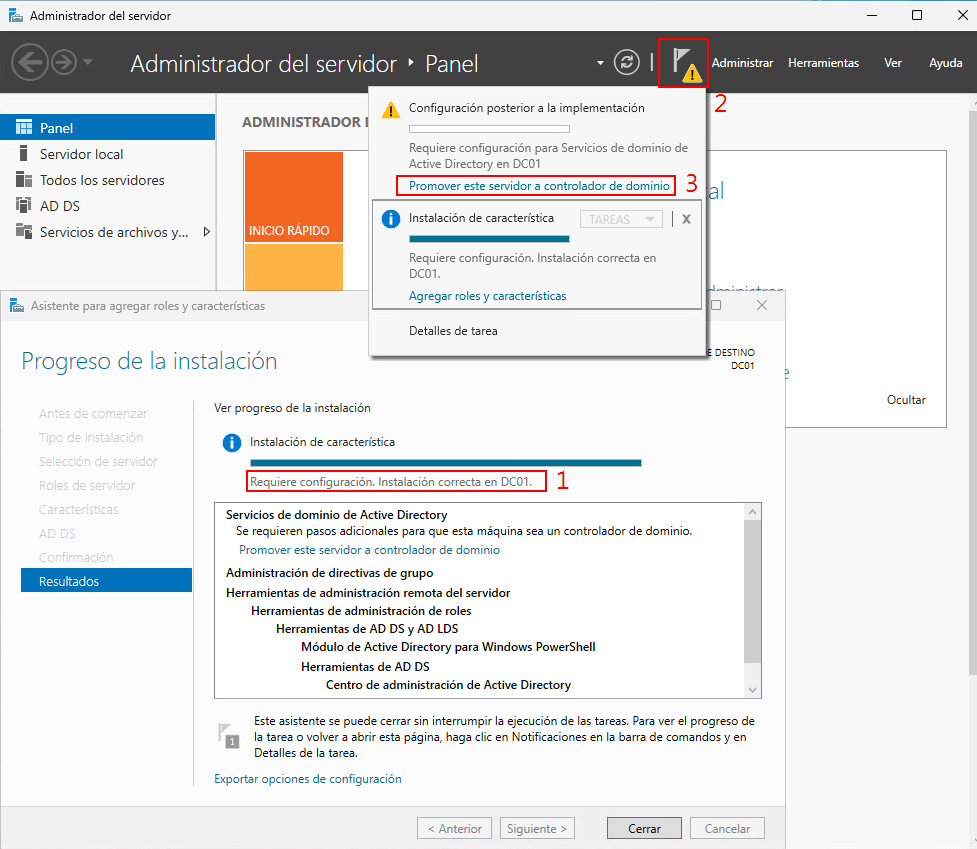The image size is (977, 849).
Task: Click Promover este servidor link in notification
Action: coord(539,186)
